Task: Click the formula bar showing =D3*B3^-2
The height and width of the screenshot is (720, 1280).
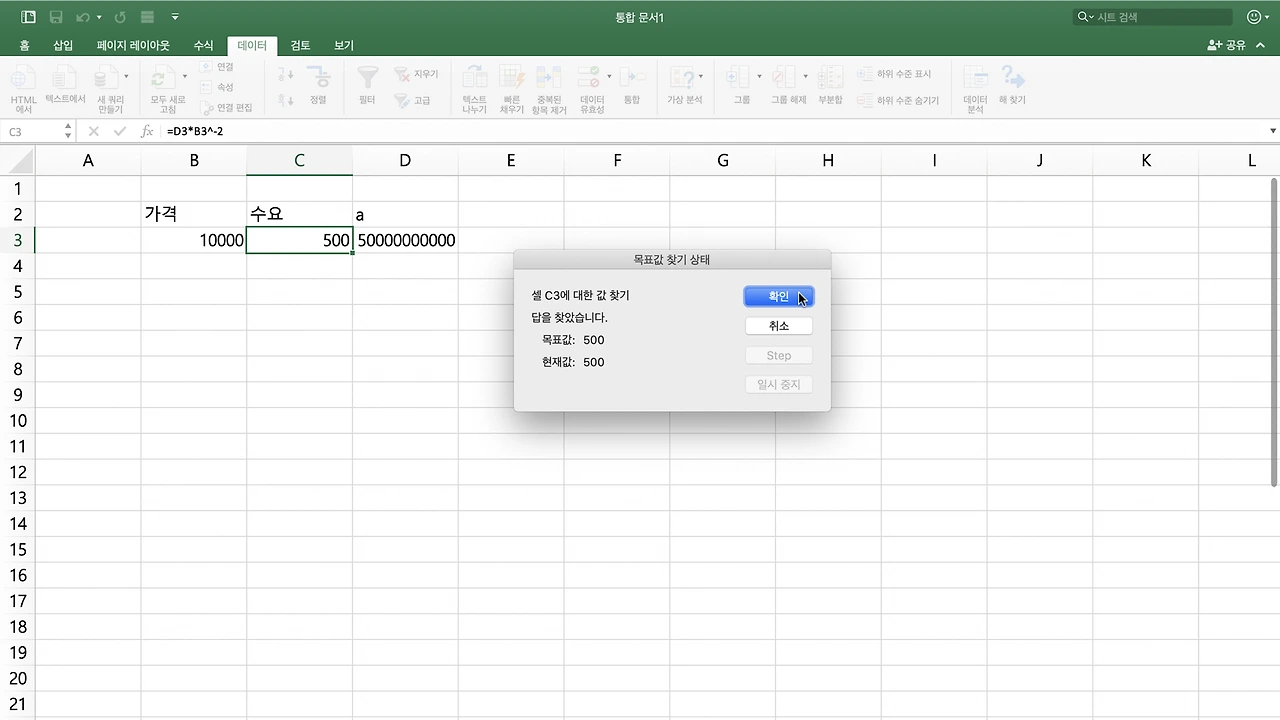Action: (714, 131)
